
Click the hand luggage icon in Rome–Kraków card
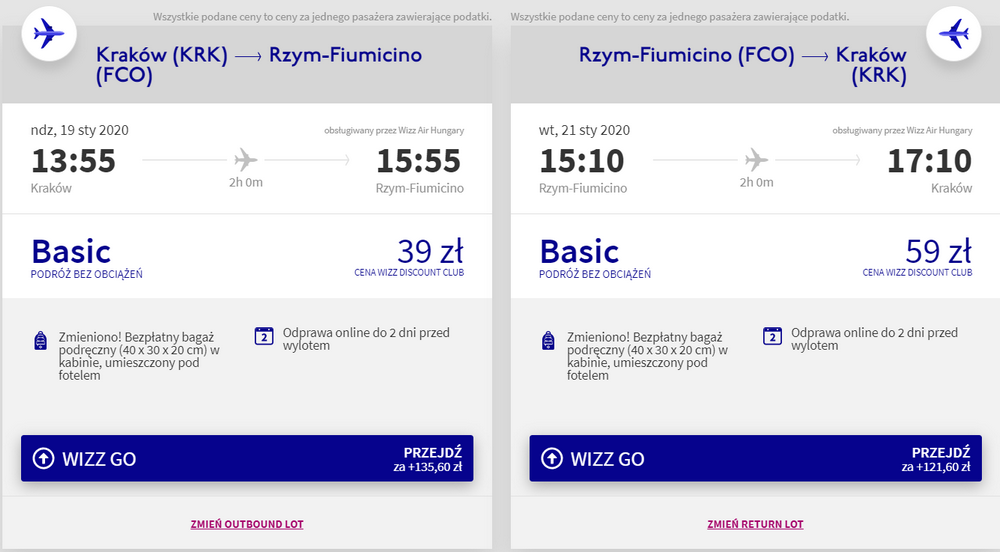548,340
